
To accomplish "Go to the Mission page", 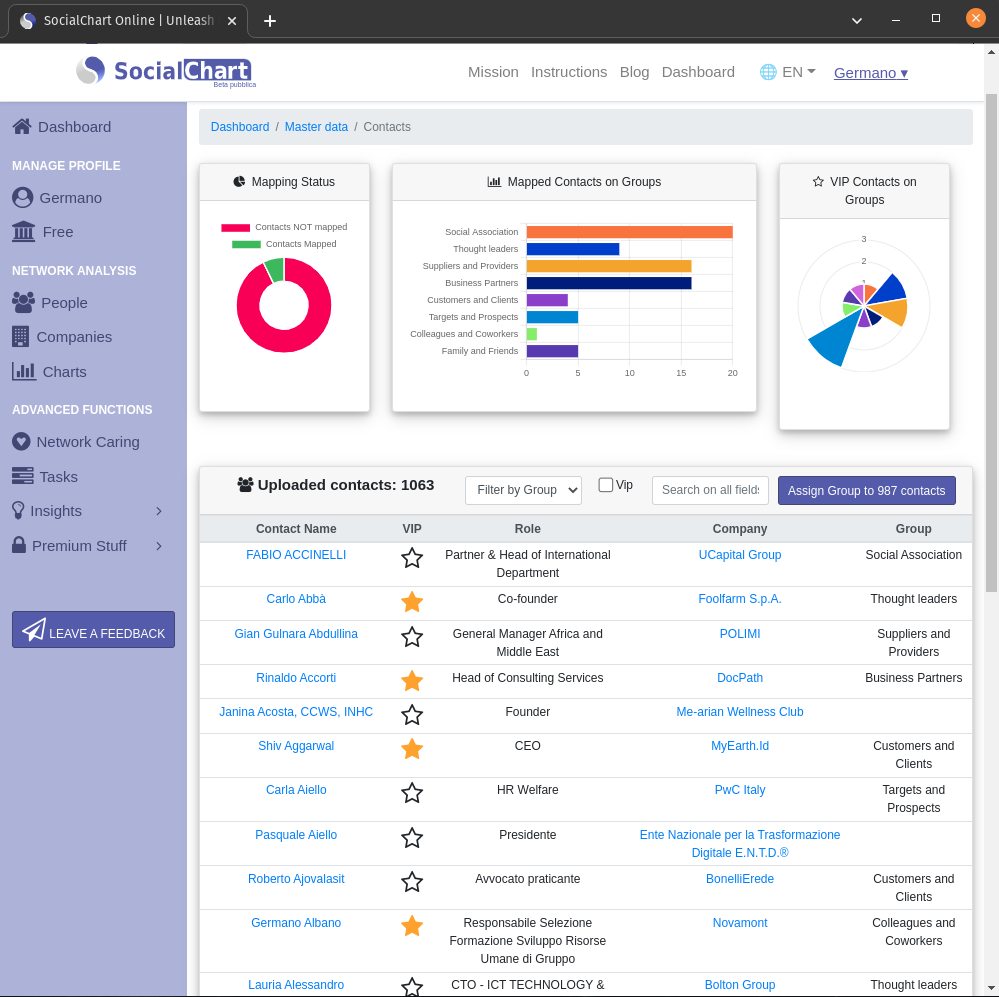I will point(493,72).
